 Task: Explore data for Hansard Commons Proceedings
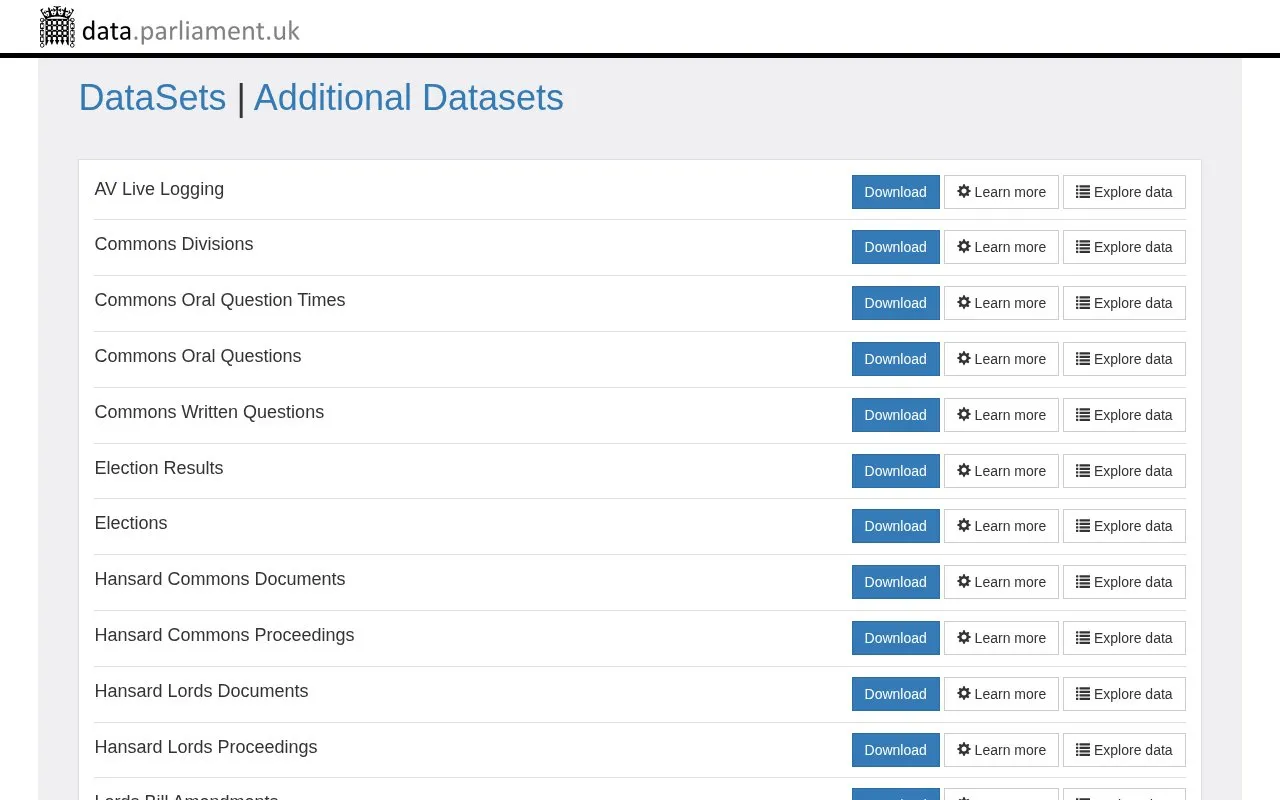1124,638
